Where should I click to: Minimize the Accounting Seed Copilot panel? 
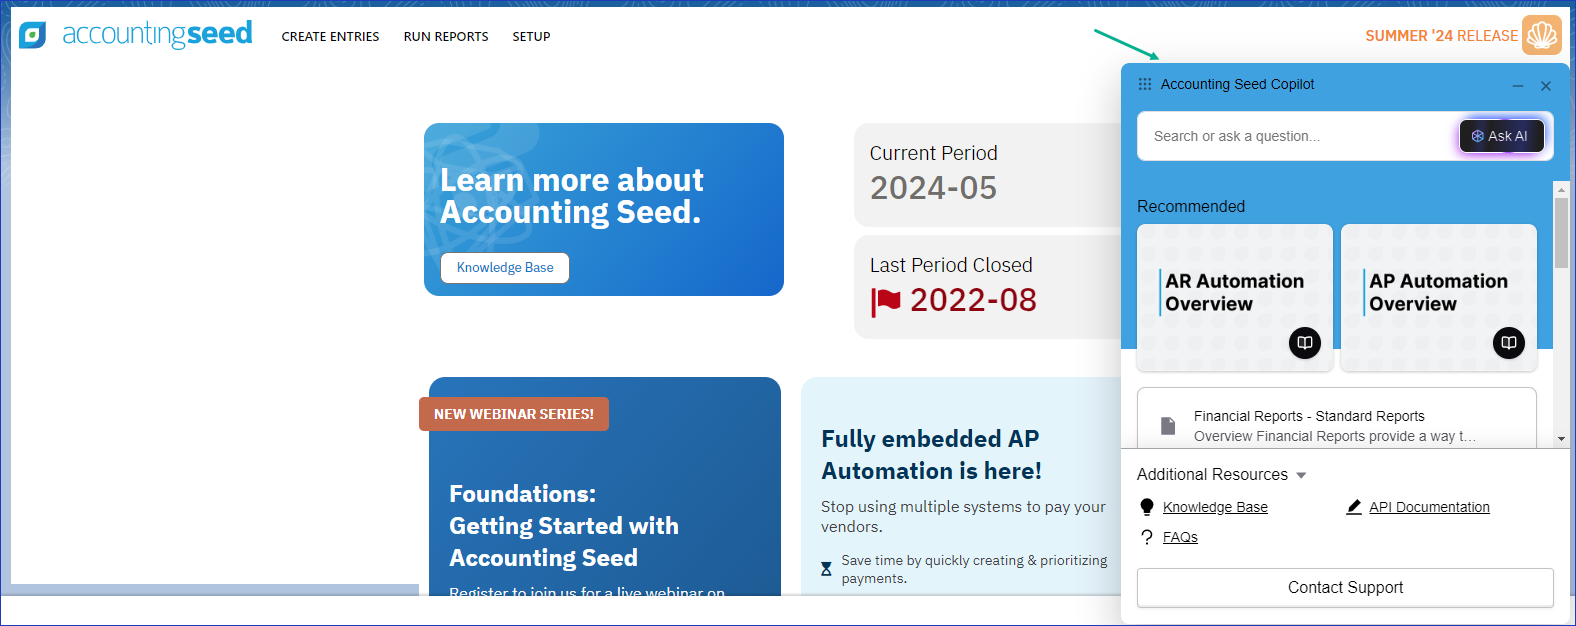pos(1518,86)
